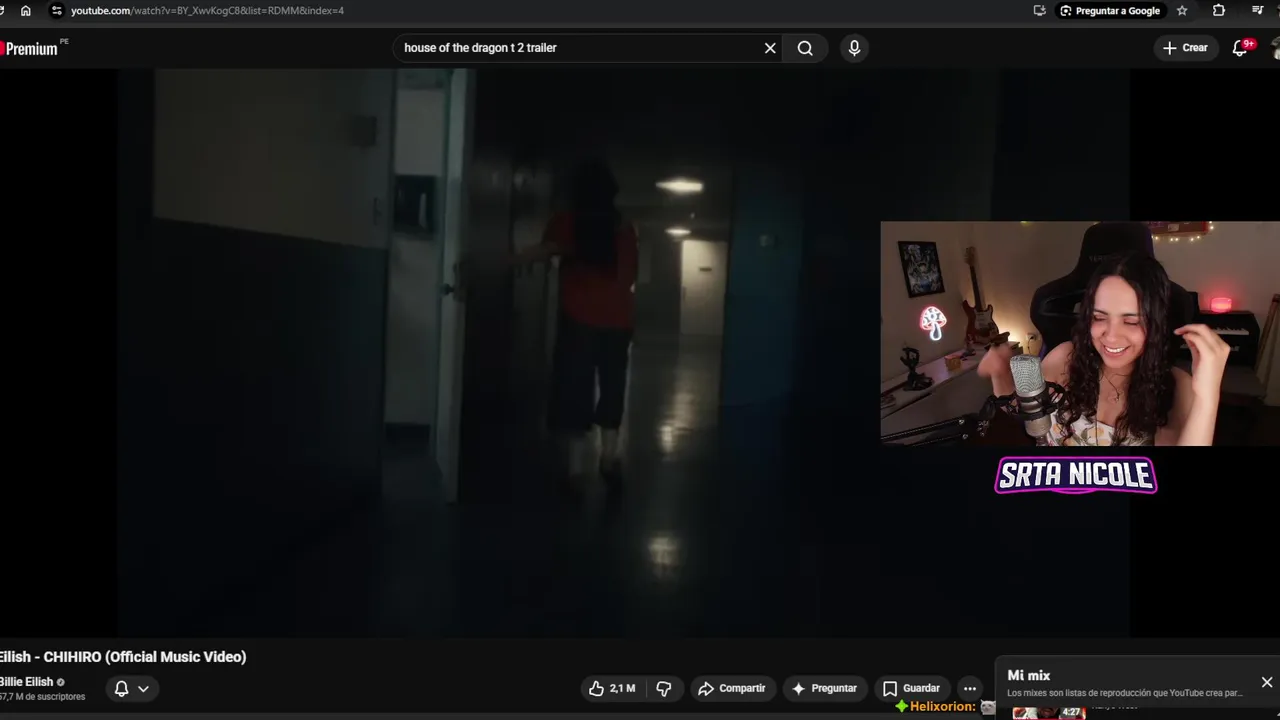The width and height of the screenshot is (1280, 720).
Task: Open the browser extensions puzzle icon
Action: [1218, 10]
